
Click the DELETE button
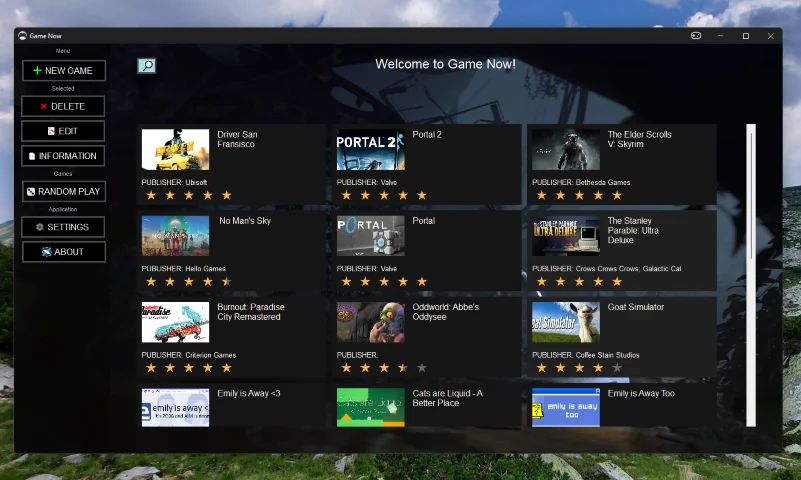pos(64,106)
